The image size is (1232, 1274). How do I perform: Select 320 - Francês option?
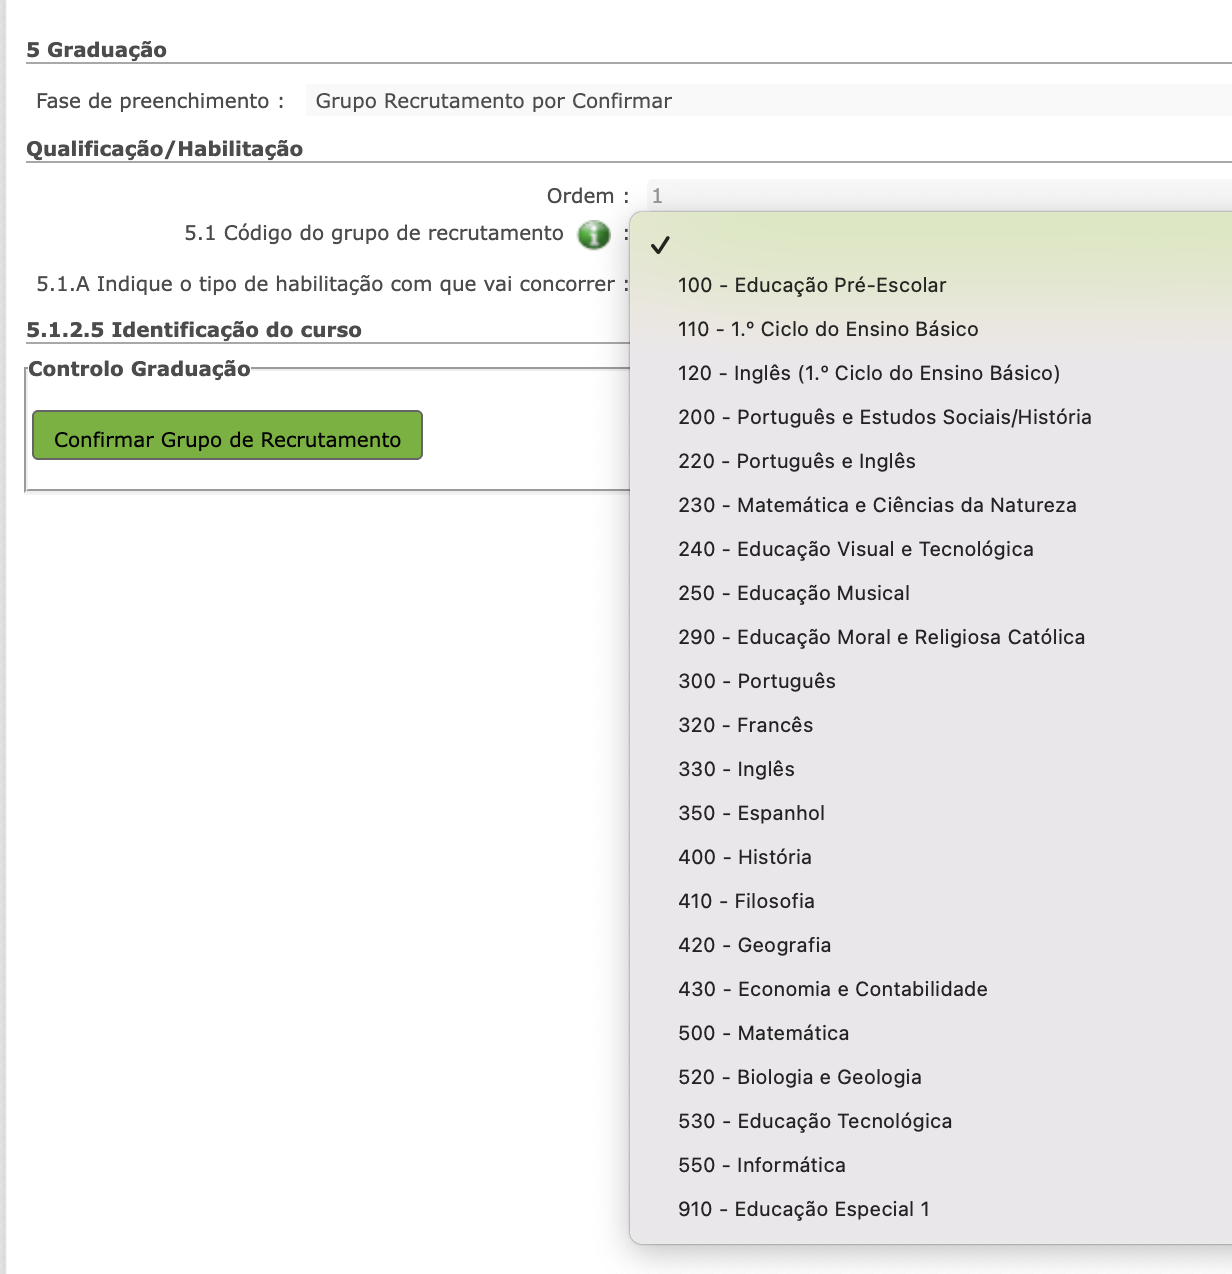(x=745, y=725)
